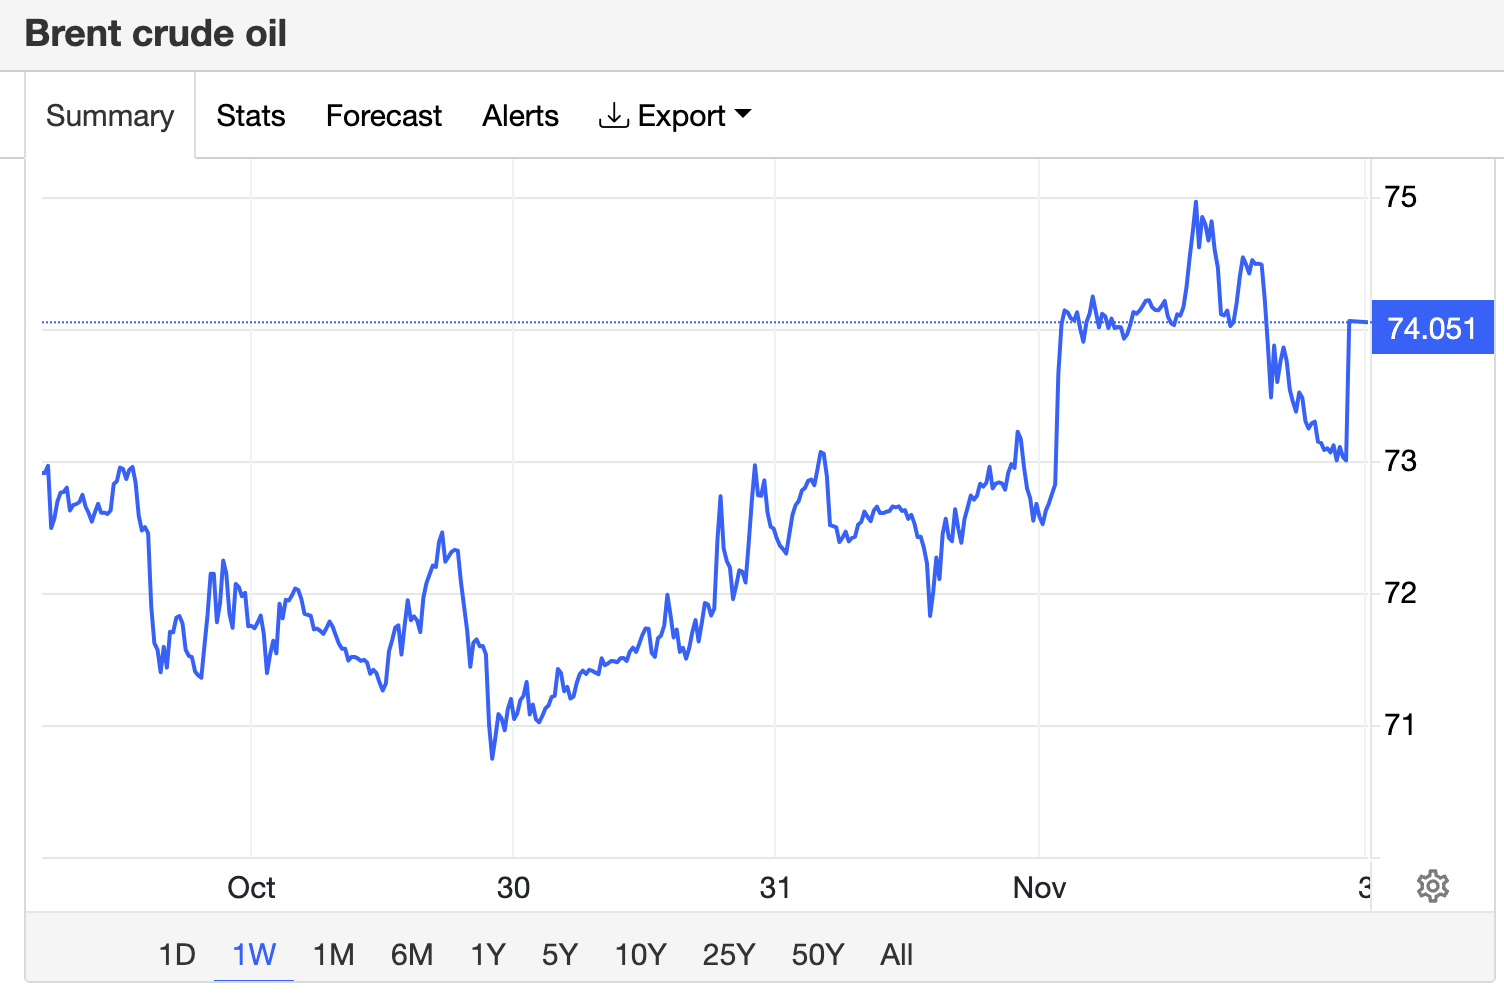Select the 5Y time range
Screen dimensions: 1504x994
(560, 955)
